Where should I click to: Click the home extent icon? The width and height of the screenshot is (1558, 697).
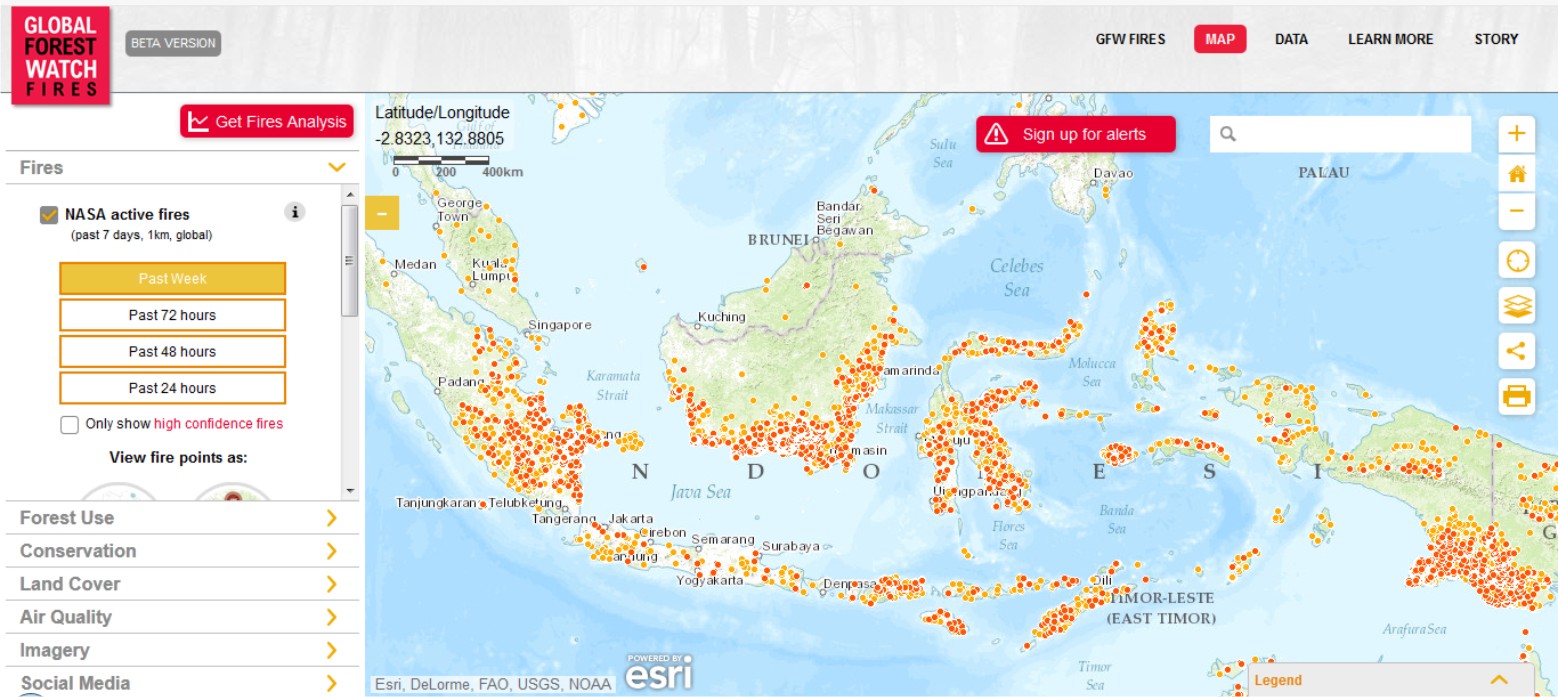(x=1516, y=173)
